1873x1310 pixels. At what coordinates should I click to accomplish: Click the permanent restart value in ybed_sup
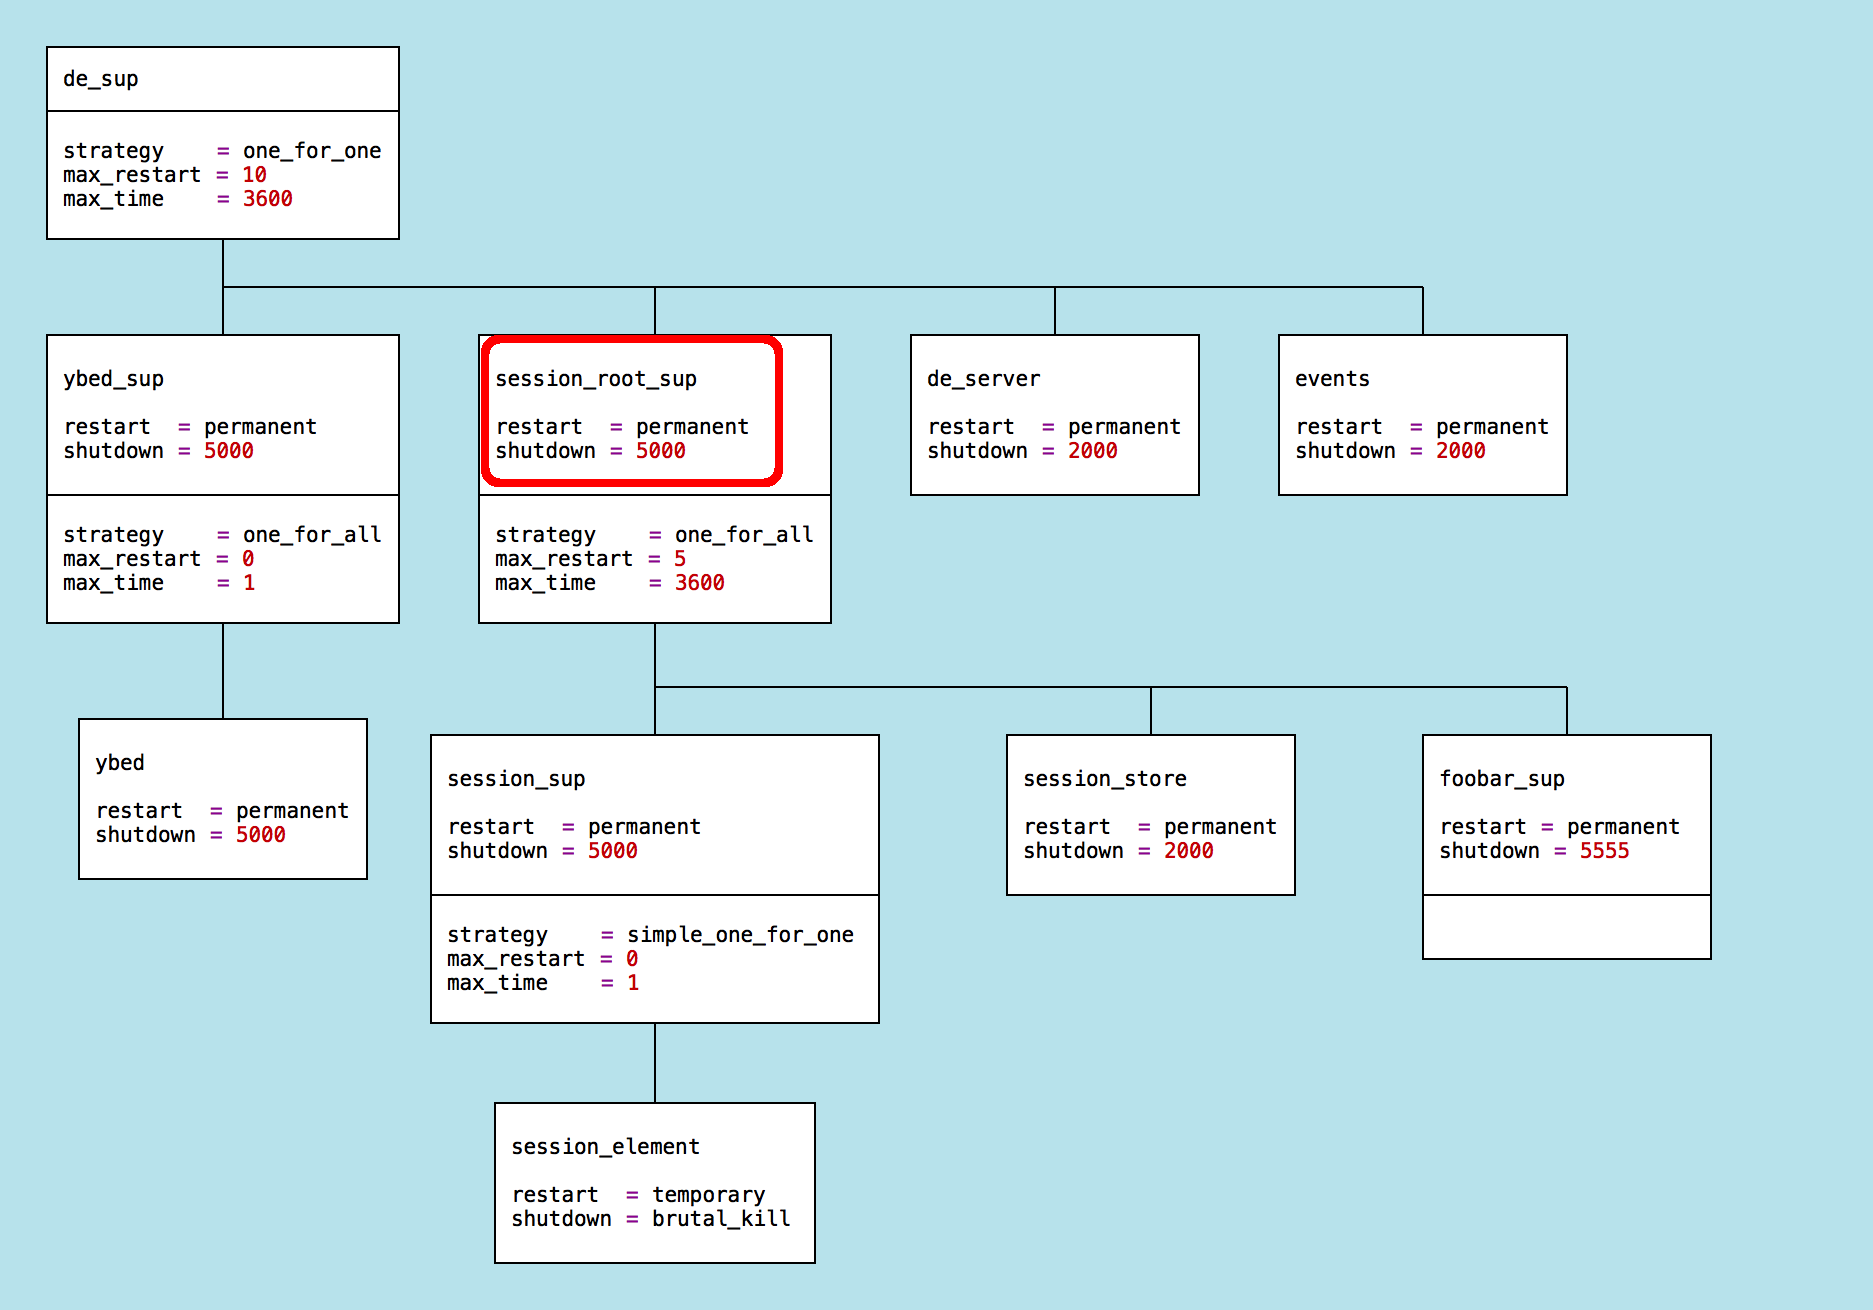tap(261, 427)
